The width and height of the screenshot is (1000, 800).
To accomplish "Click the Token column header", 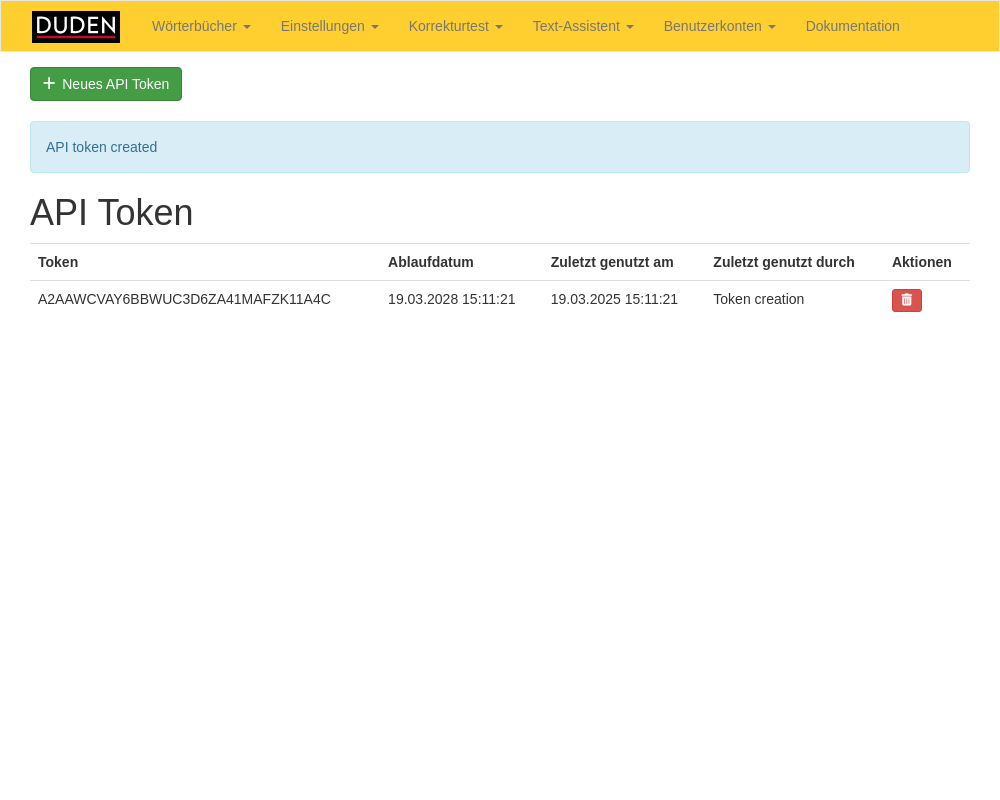I will click(58, 262).
